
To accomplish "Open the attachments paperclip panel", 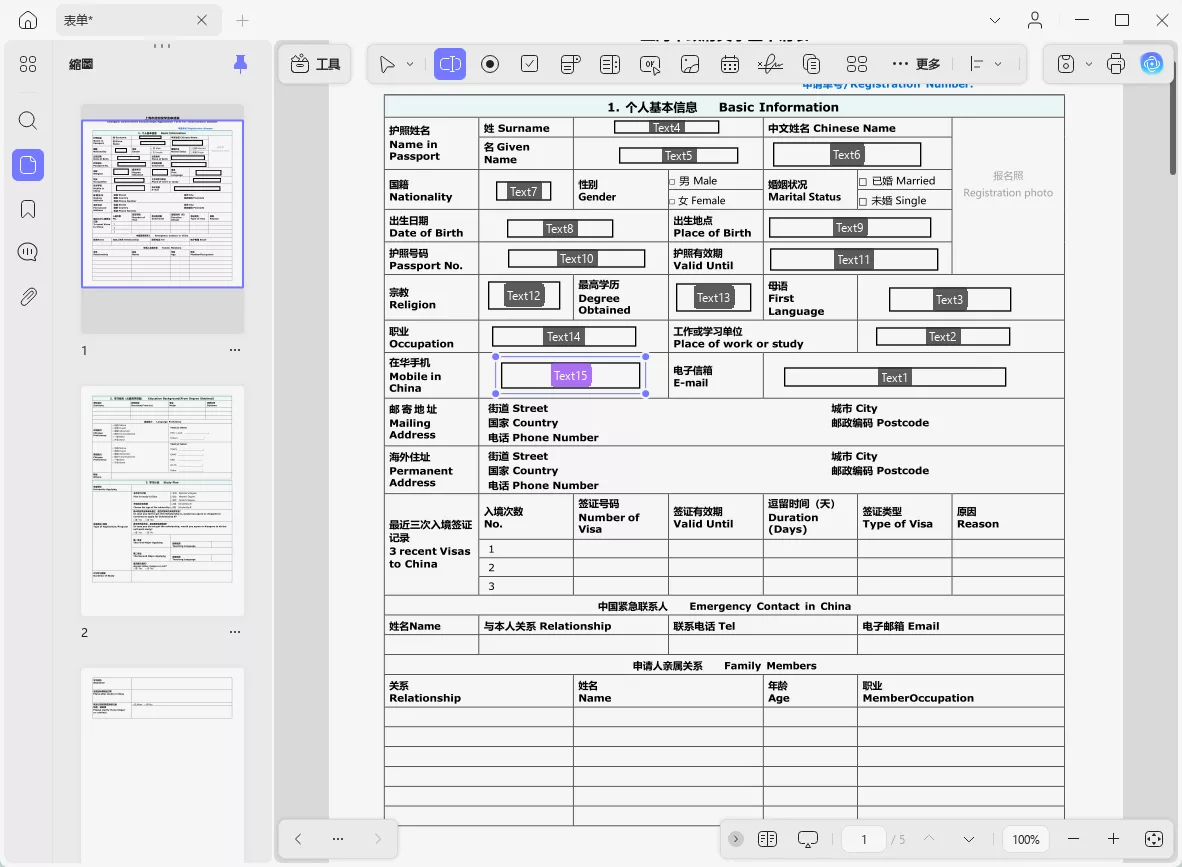I will coord(28,296).
